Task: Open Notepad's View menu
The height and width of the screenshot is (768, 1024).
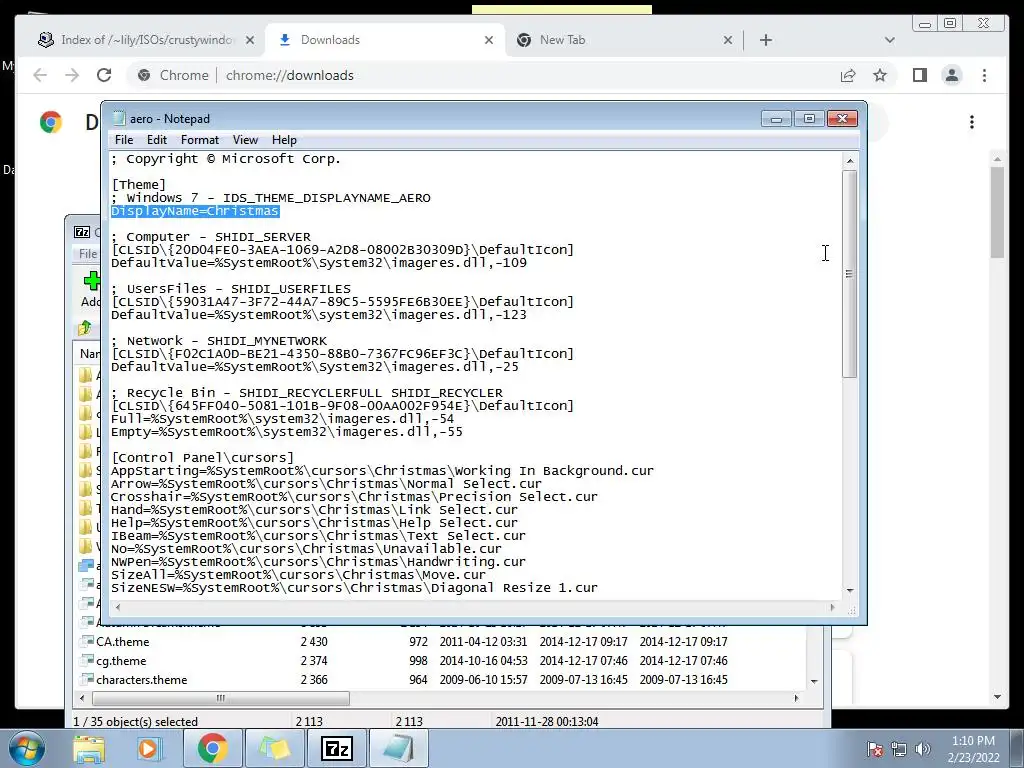Action: click(x=245, y=140)
